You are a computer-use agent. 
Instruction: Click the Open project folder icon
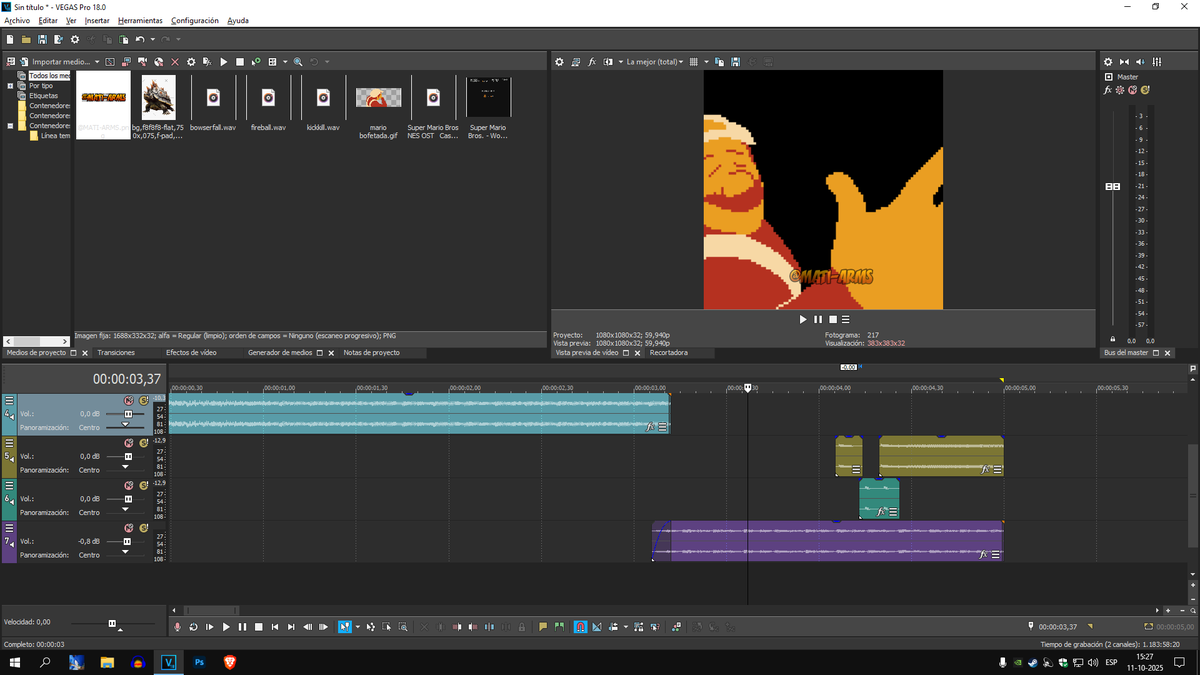(26, 39)
